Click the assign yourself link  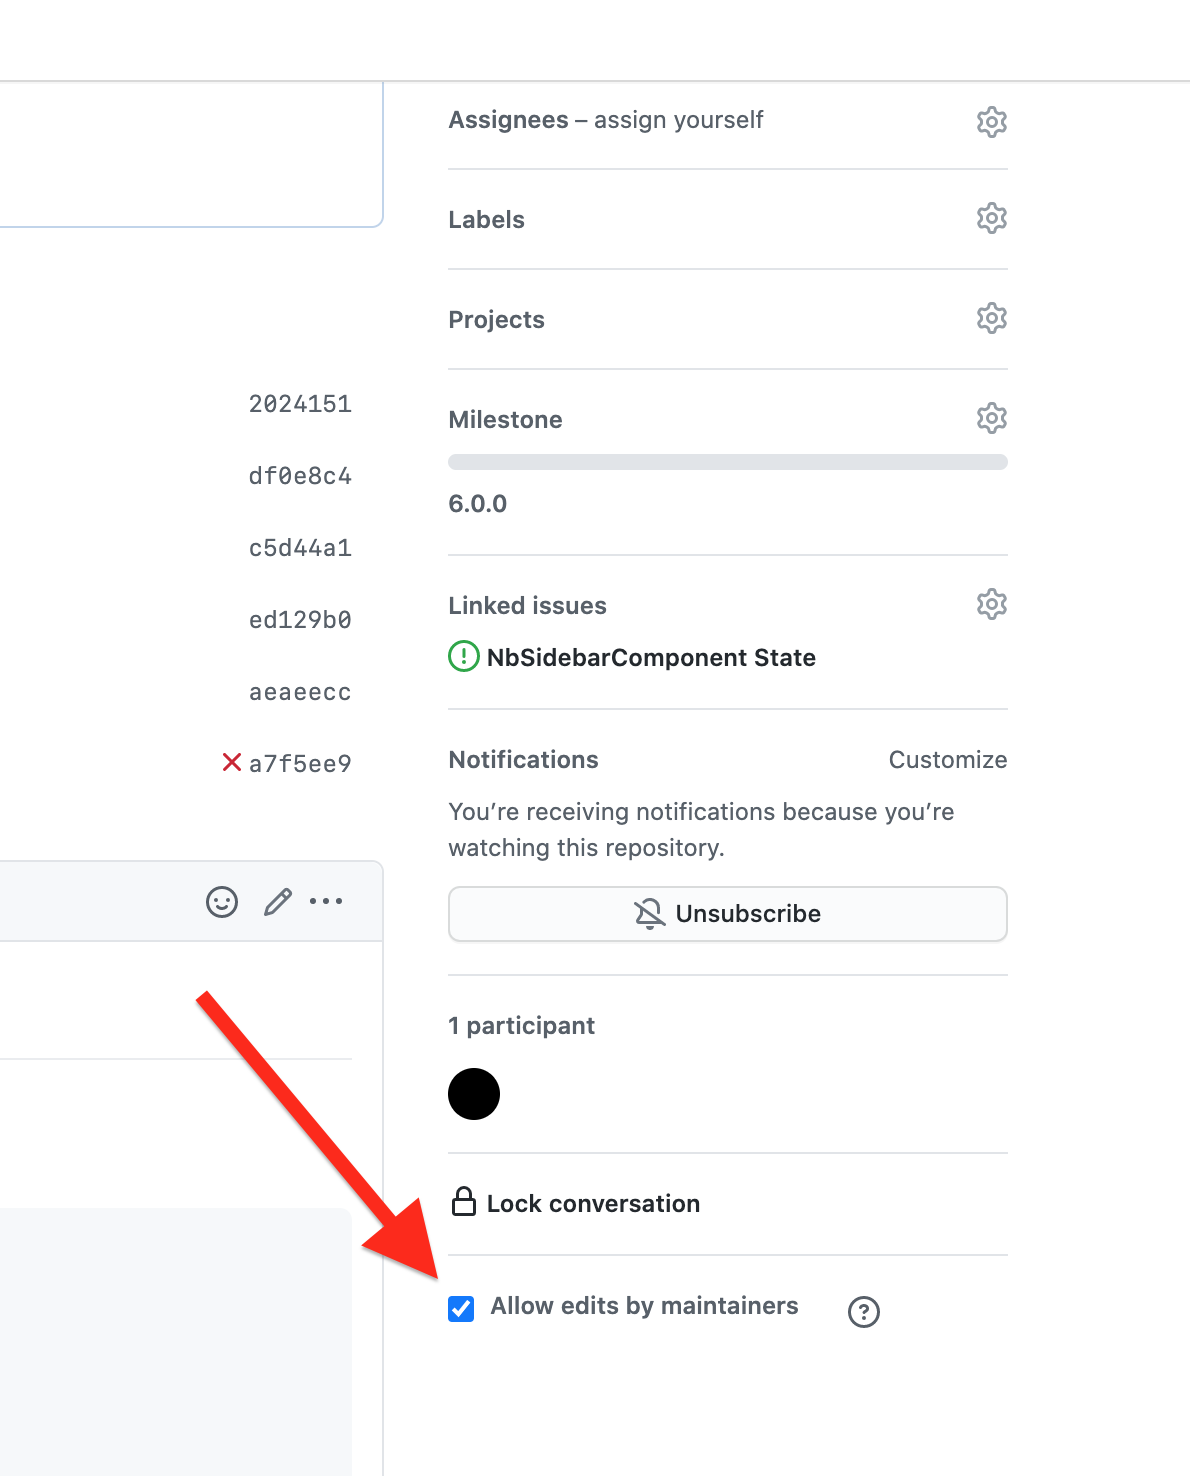coord(678,120)
